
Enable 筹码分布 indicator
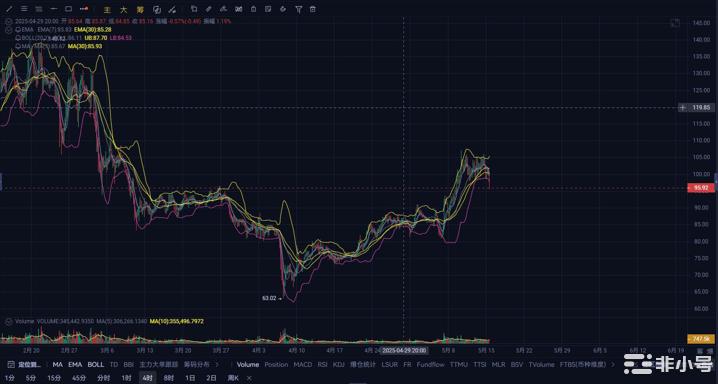pos(196,365)
